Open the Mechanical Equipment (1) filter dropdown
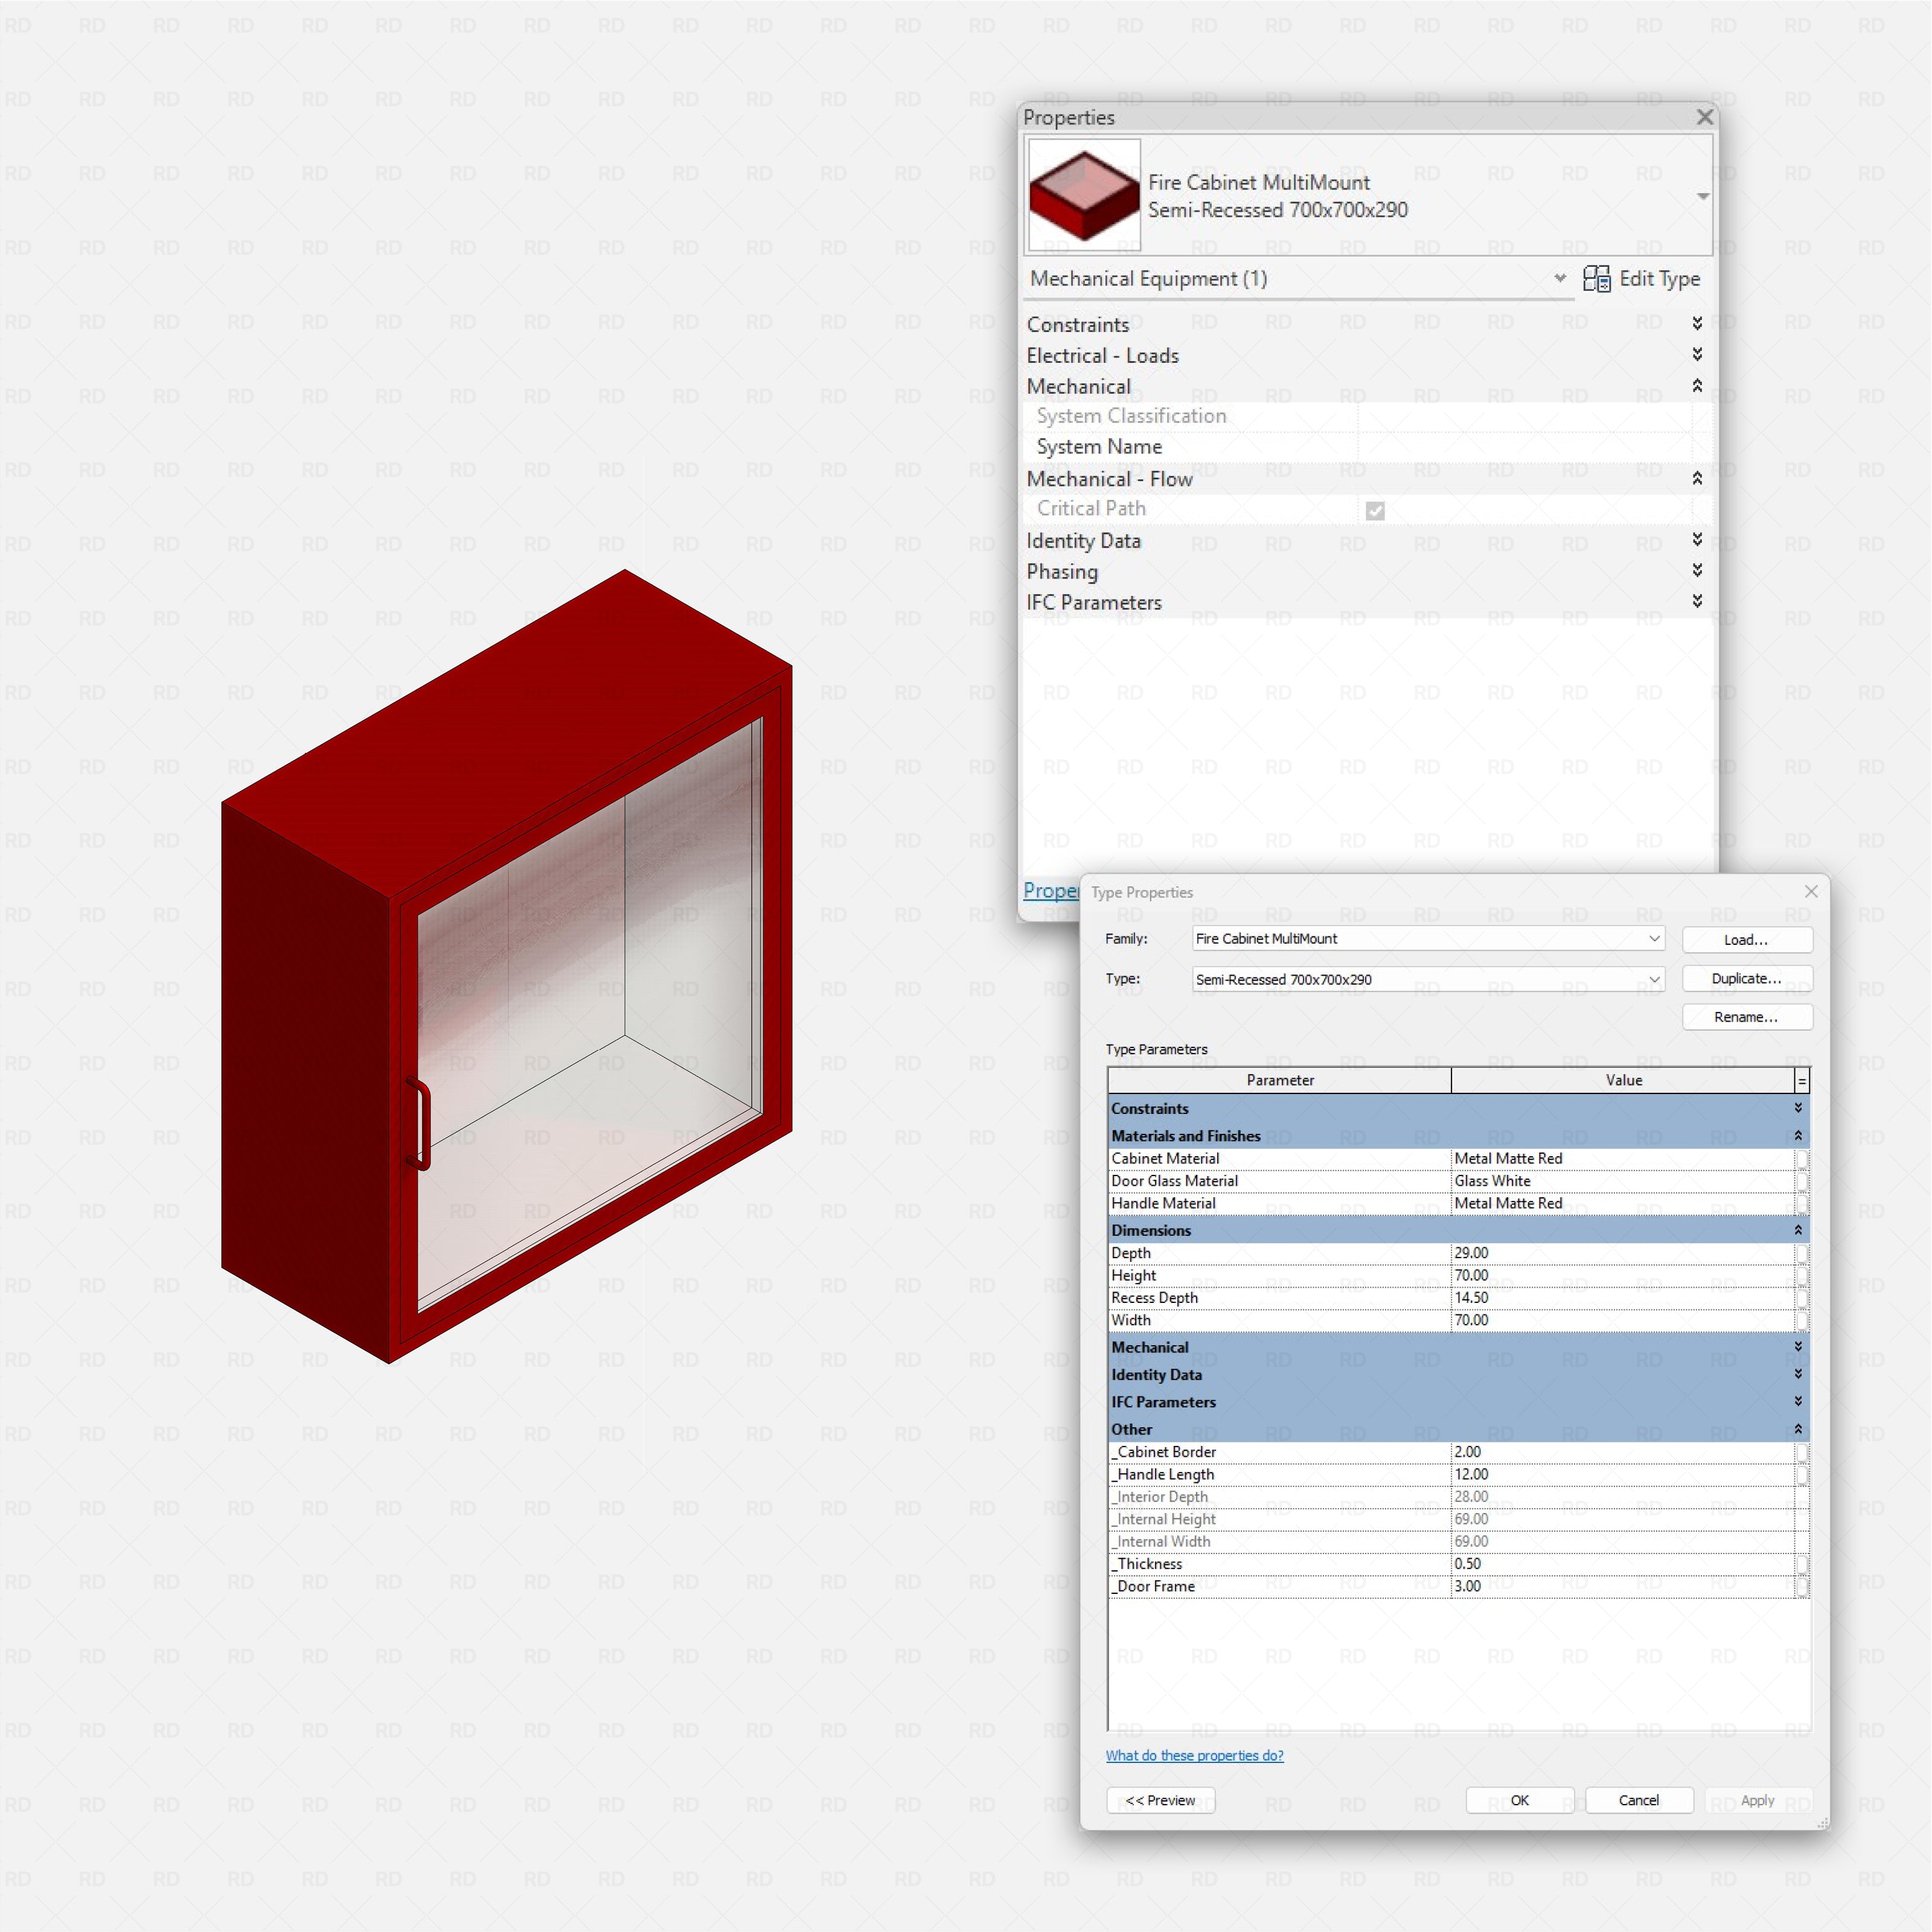 coord(1559,279)
